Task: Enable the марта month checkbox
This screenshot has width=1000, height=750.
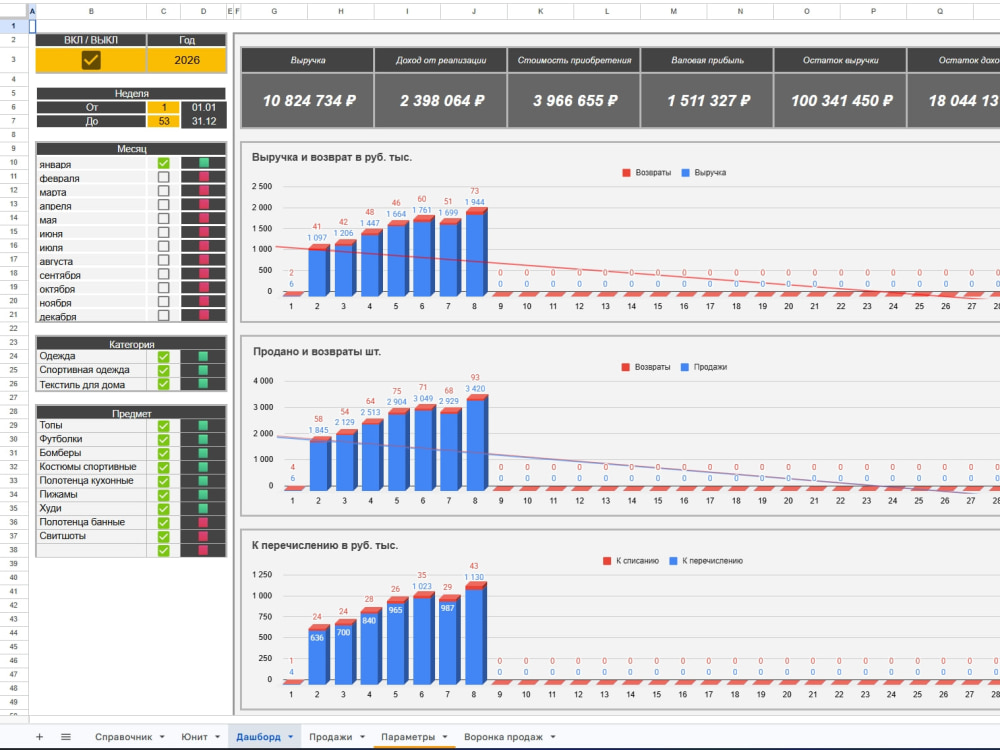Action: tap(164, 191)
